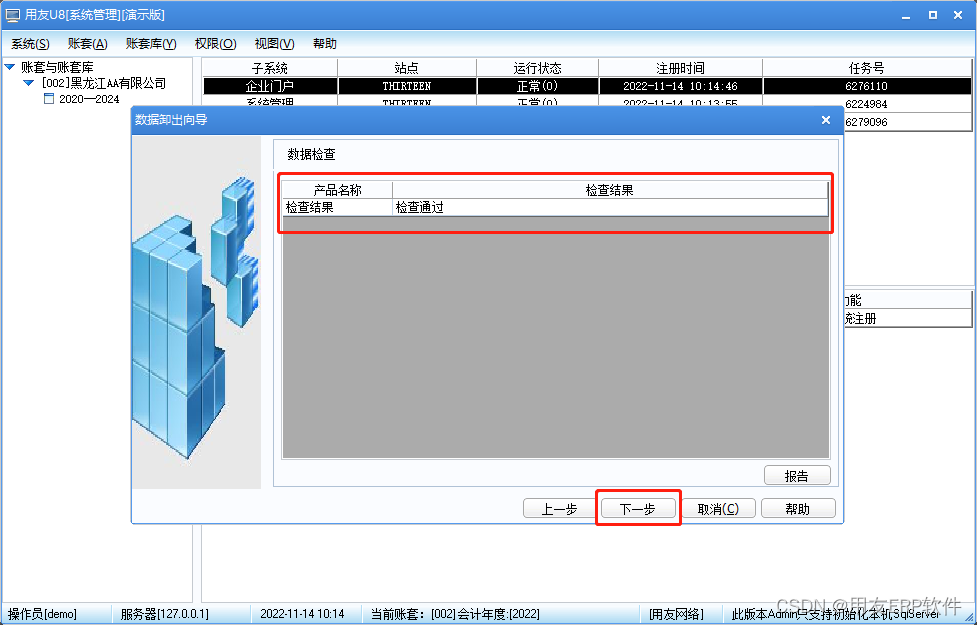Open the 账套(A) menu
Image resolution: width=977 pixels, height=625 pixels.
coord(87,44)
